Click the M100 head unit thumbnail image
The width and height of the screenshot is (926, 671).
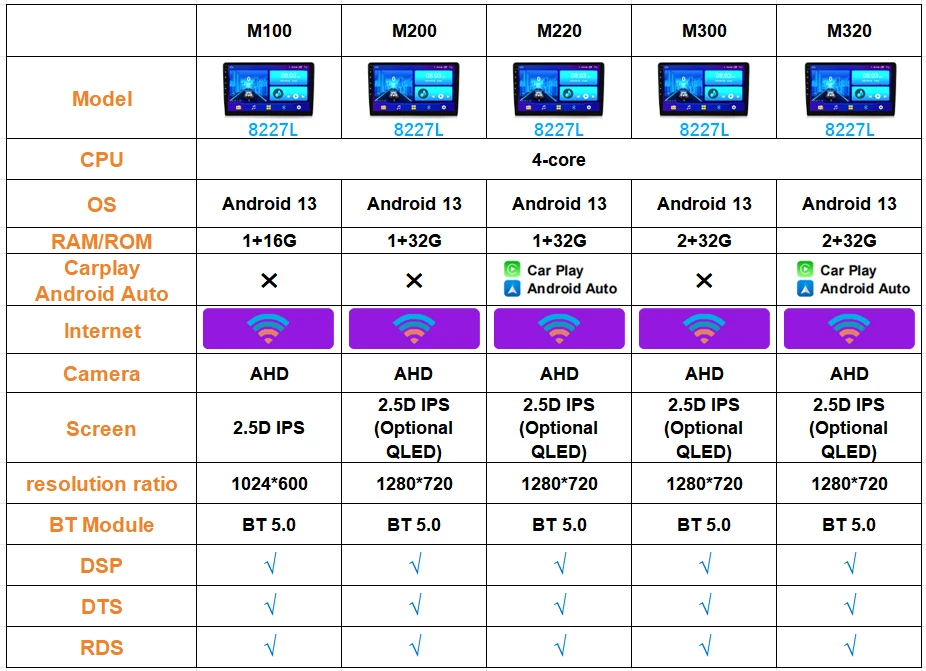coord(269,90)
